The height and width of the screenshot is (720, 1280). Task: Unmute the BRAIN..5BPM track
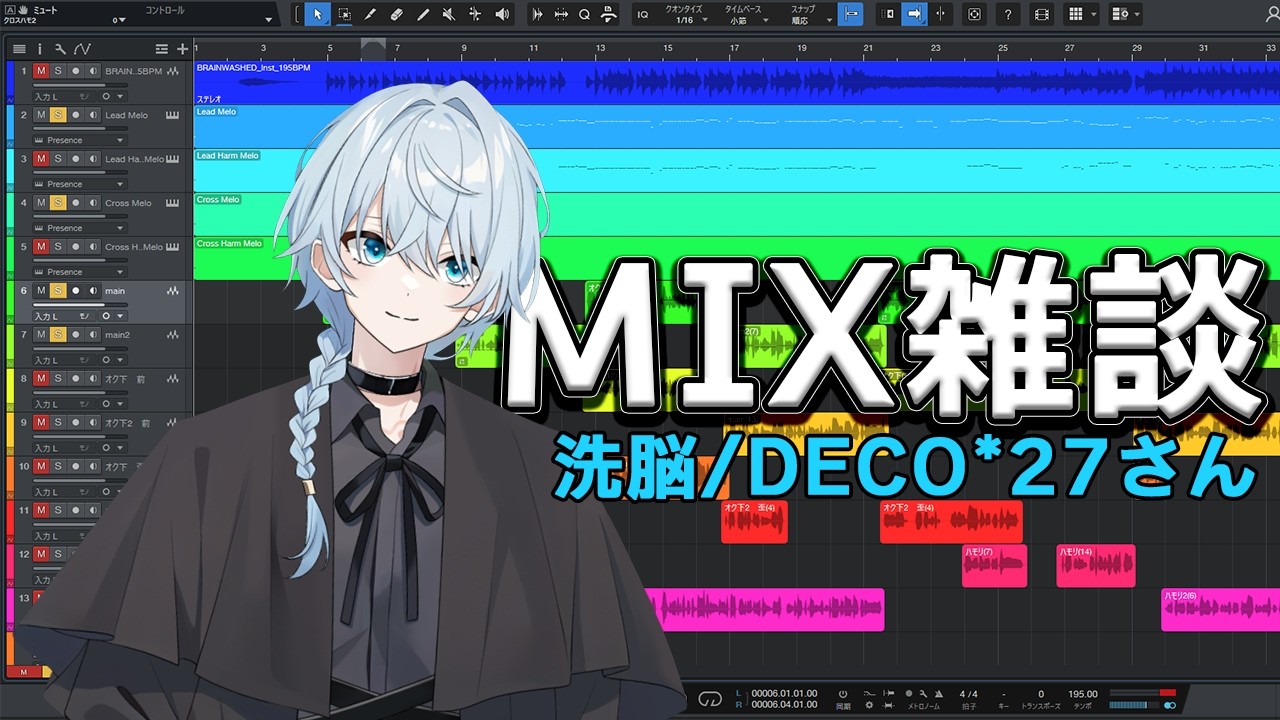point(41,71)
